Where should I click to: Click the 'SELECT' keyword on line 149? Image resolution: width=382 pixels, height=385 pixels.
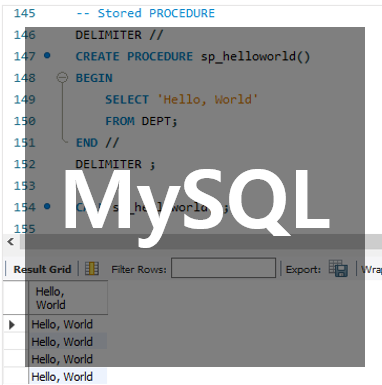(127, 100)
